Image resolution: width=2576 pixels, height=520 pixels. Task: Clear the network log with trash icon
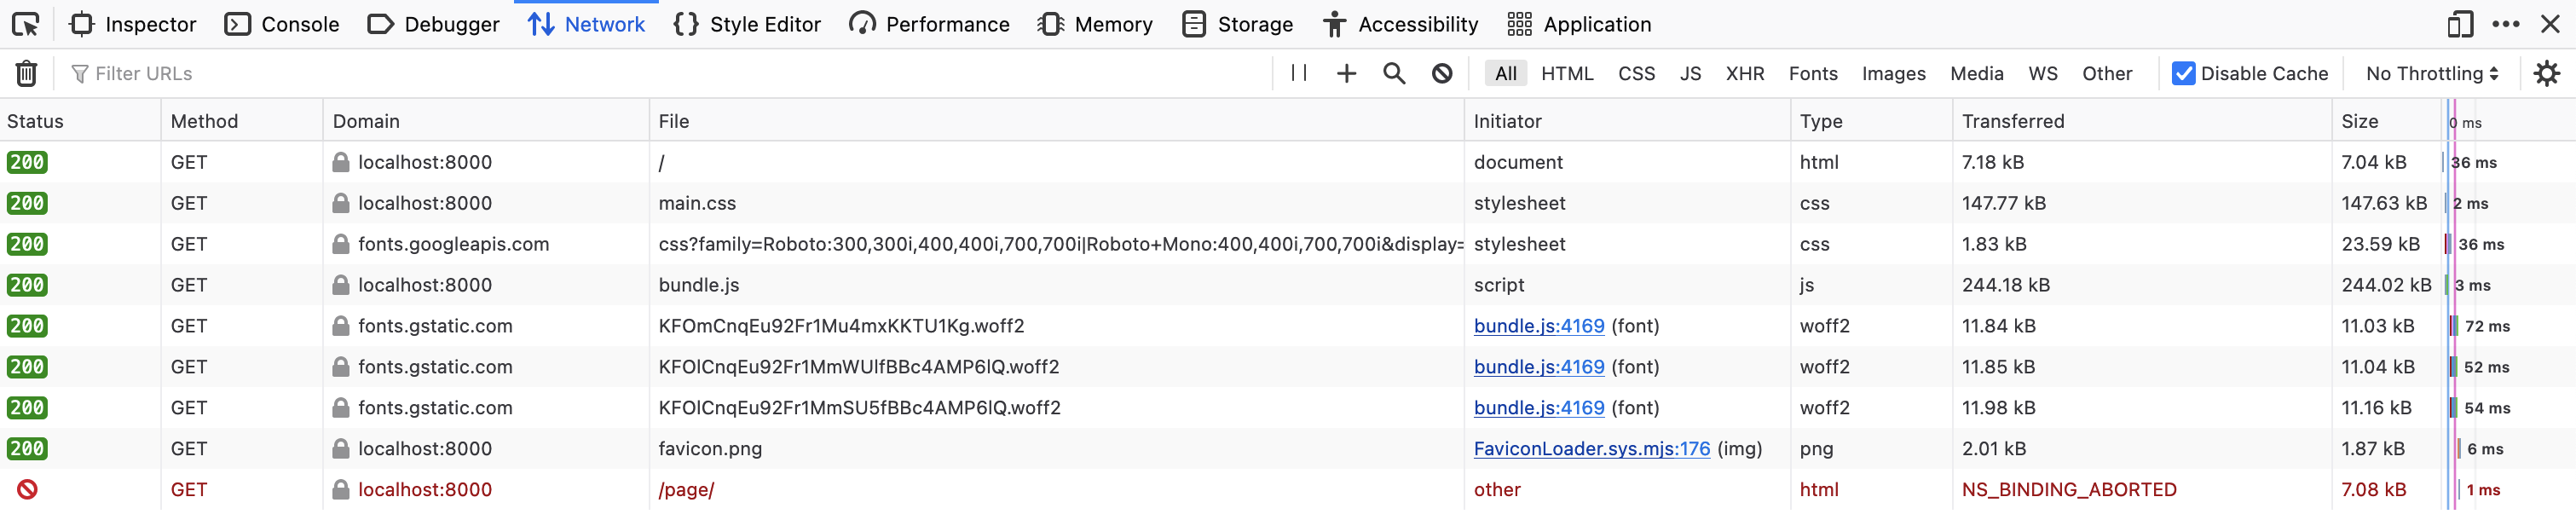tap(26, 73)
